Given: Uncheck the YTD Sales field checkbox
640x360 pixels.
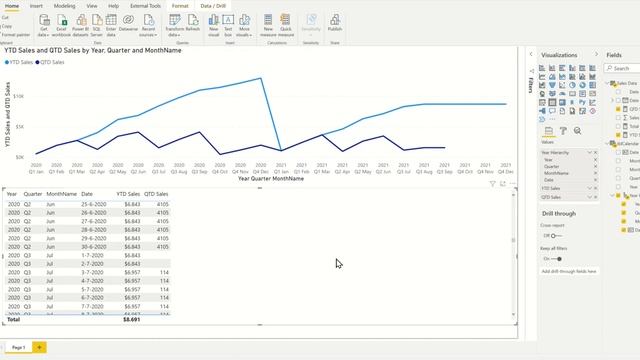Looking at the screenshot, I should 618,135.
